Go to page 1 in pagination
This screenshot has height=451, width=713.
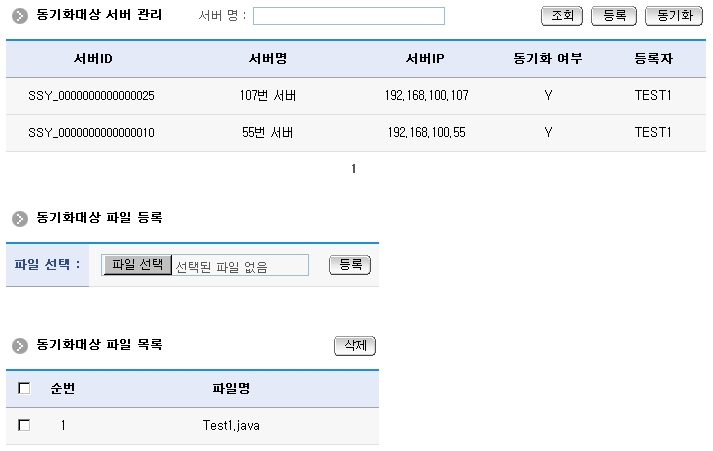(x=353, y=169)
